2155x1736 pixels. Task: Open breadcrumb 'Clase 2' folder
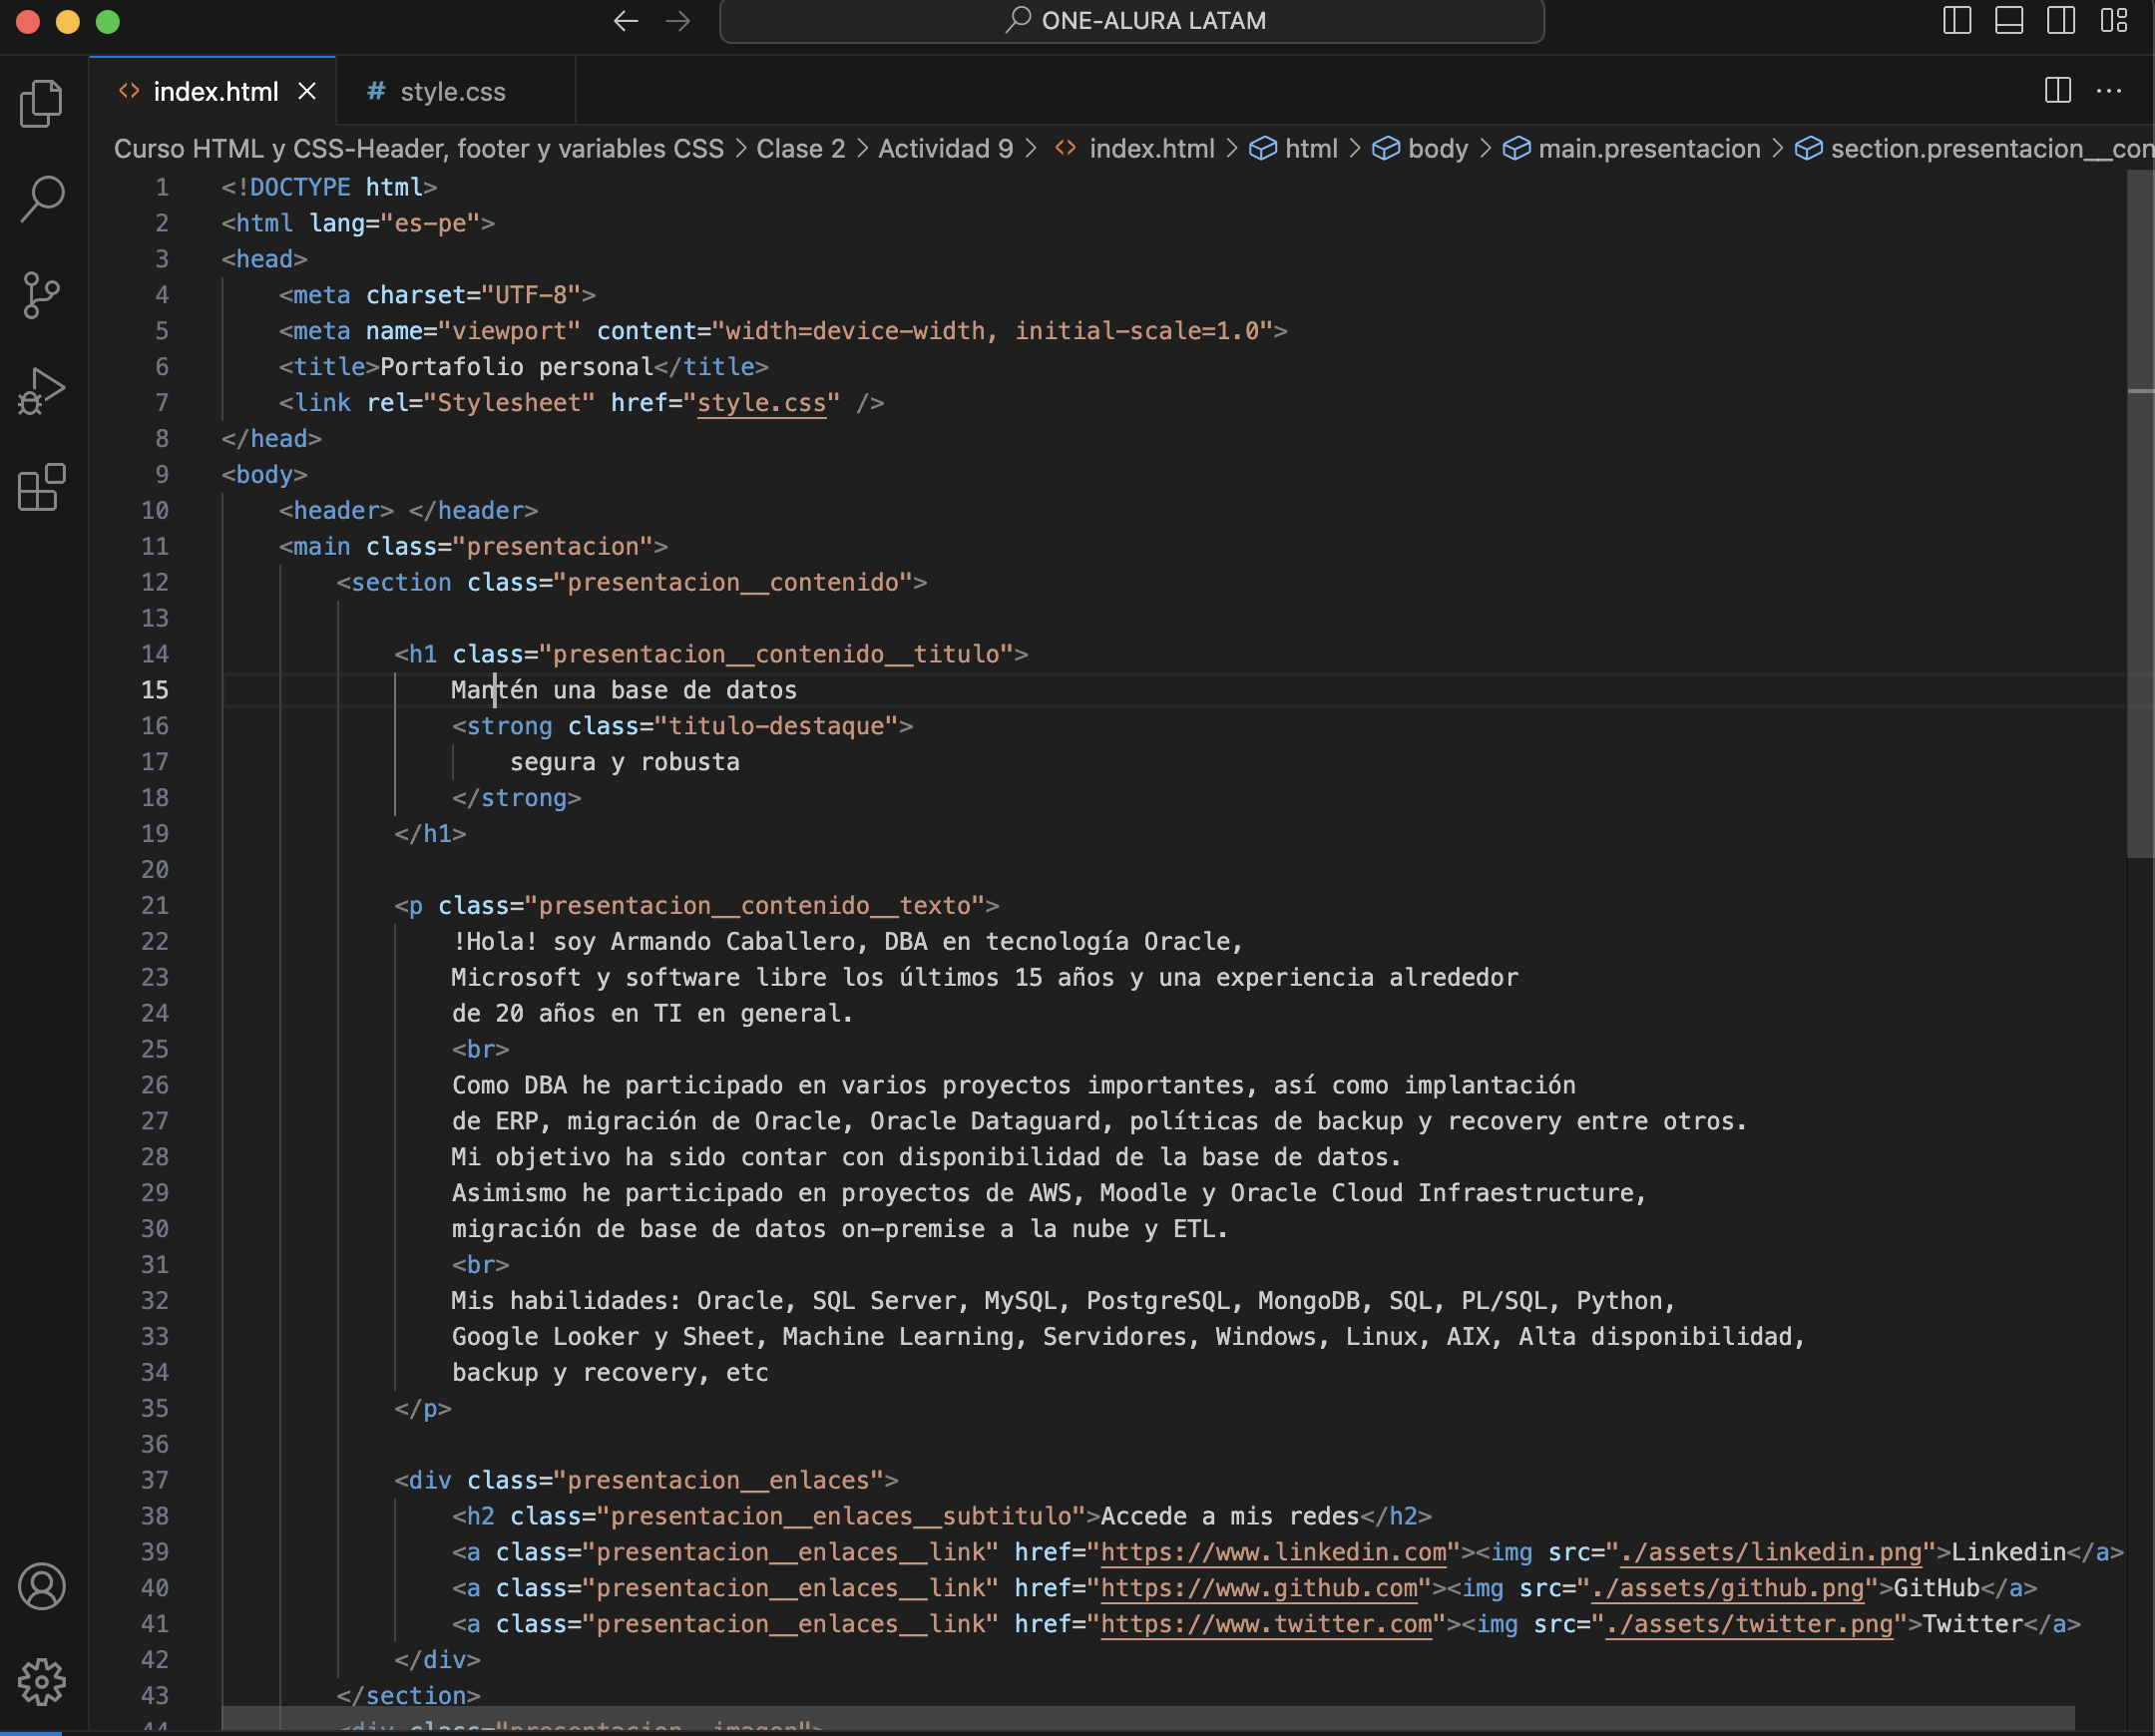point(800,149)
